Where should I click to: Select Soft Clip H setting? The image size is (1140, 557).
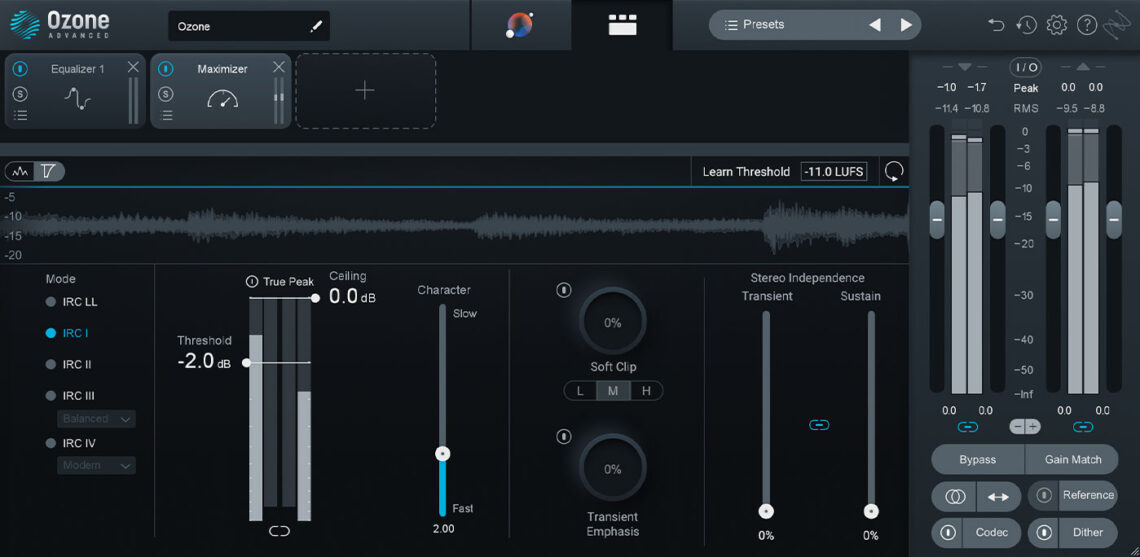[646, 391]
